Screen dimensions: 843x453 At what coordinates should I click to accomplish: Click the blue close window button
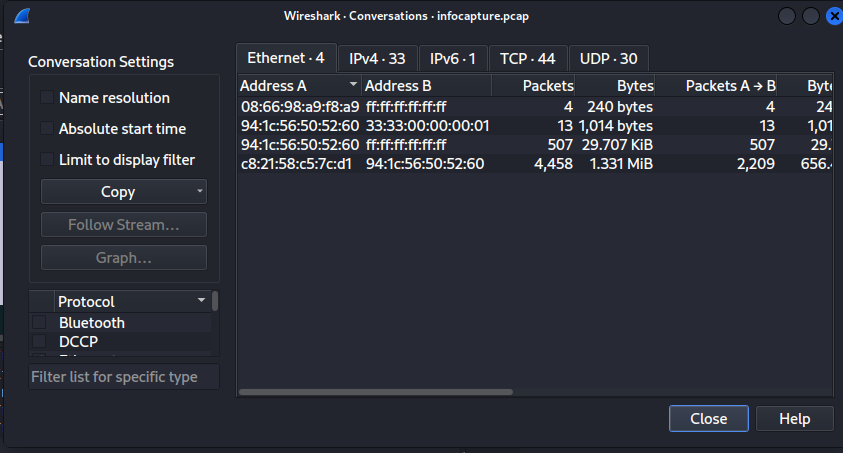click(834, 16)
